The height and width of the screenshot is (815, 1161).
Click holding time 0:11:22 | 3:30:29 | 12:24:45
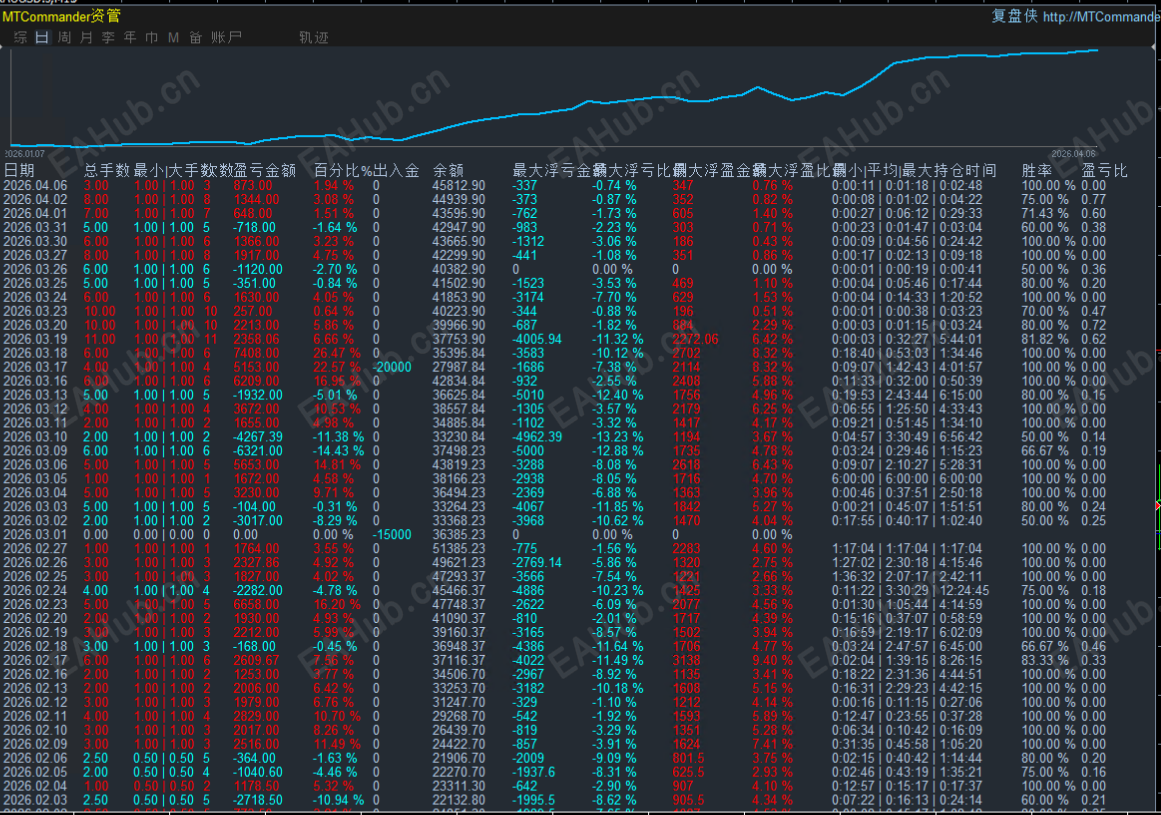911,591
